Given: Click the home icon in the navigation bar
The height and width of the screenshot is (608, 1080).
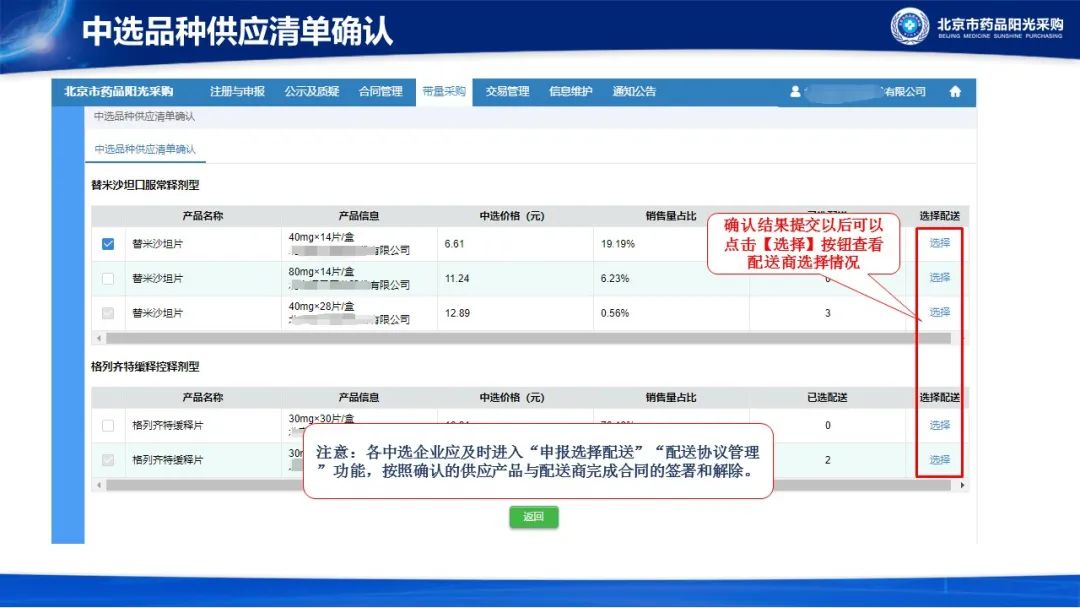Looking at the screenshot, I should [954, 92].
